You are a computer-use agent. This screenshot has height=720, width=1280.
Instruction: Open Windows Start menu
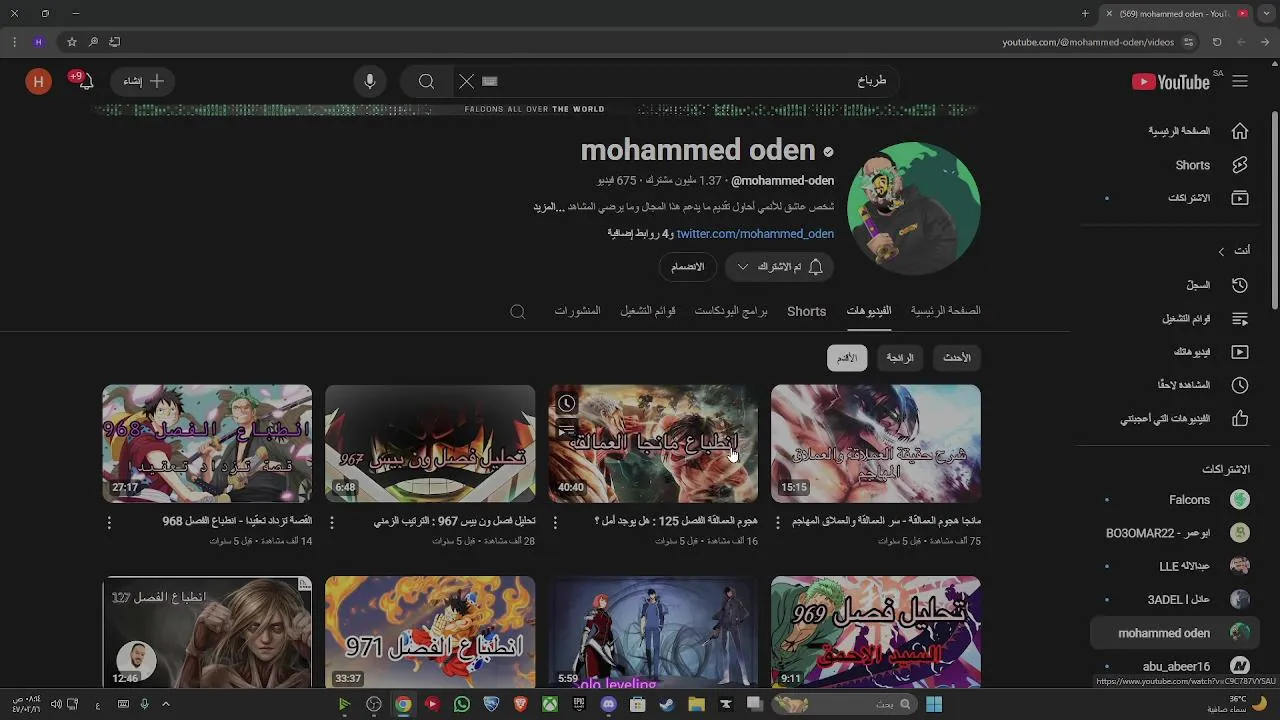tap(934, 704)
